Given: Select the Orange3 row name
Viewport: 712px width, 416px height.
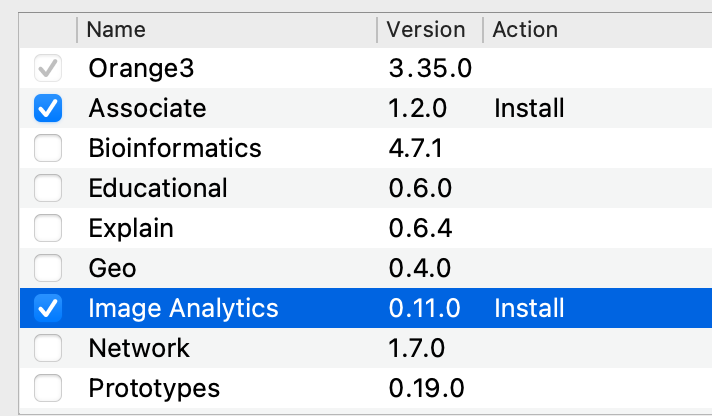Looking at the screenshot, I should [141, 69].
